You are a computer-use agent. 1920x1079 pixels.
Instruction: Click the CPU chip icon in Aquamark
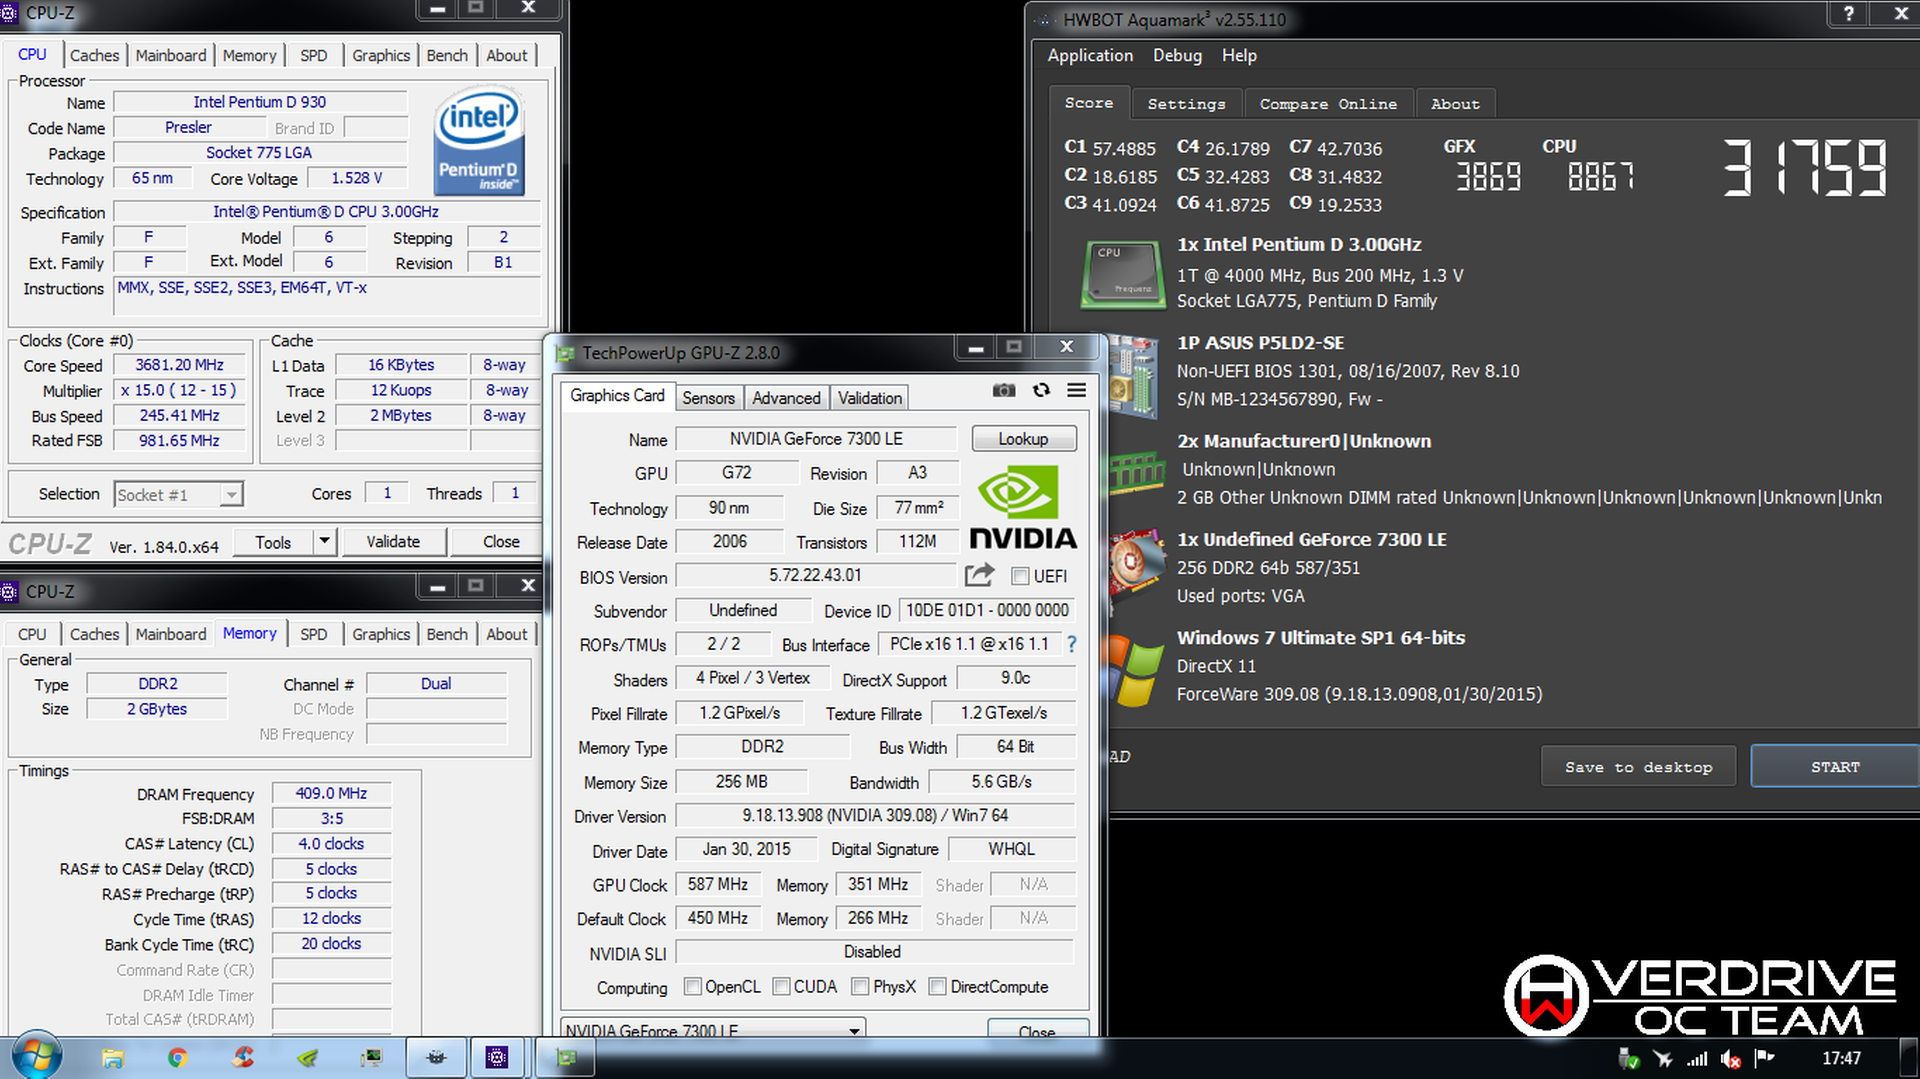click(x=1123, y=274)
